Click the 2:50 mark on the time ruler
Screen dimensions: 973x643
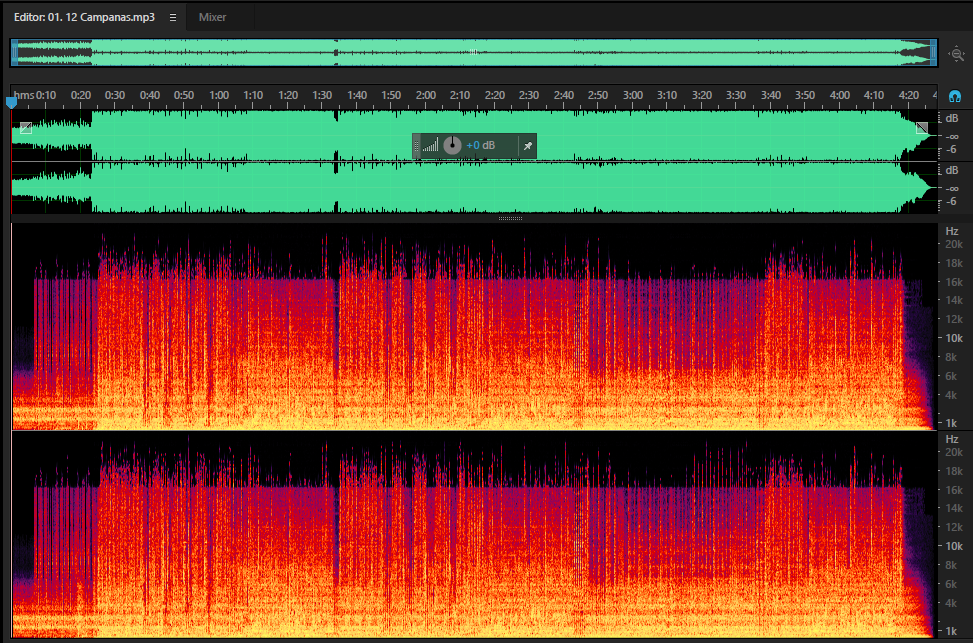pyautogui.click(x=598, y=96)
